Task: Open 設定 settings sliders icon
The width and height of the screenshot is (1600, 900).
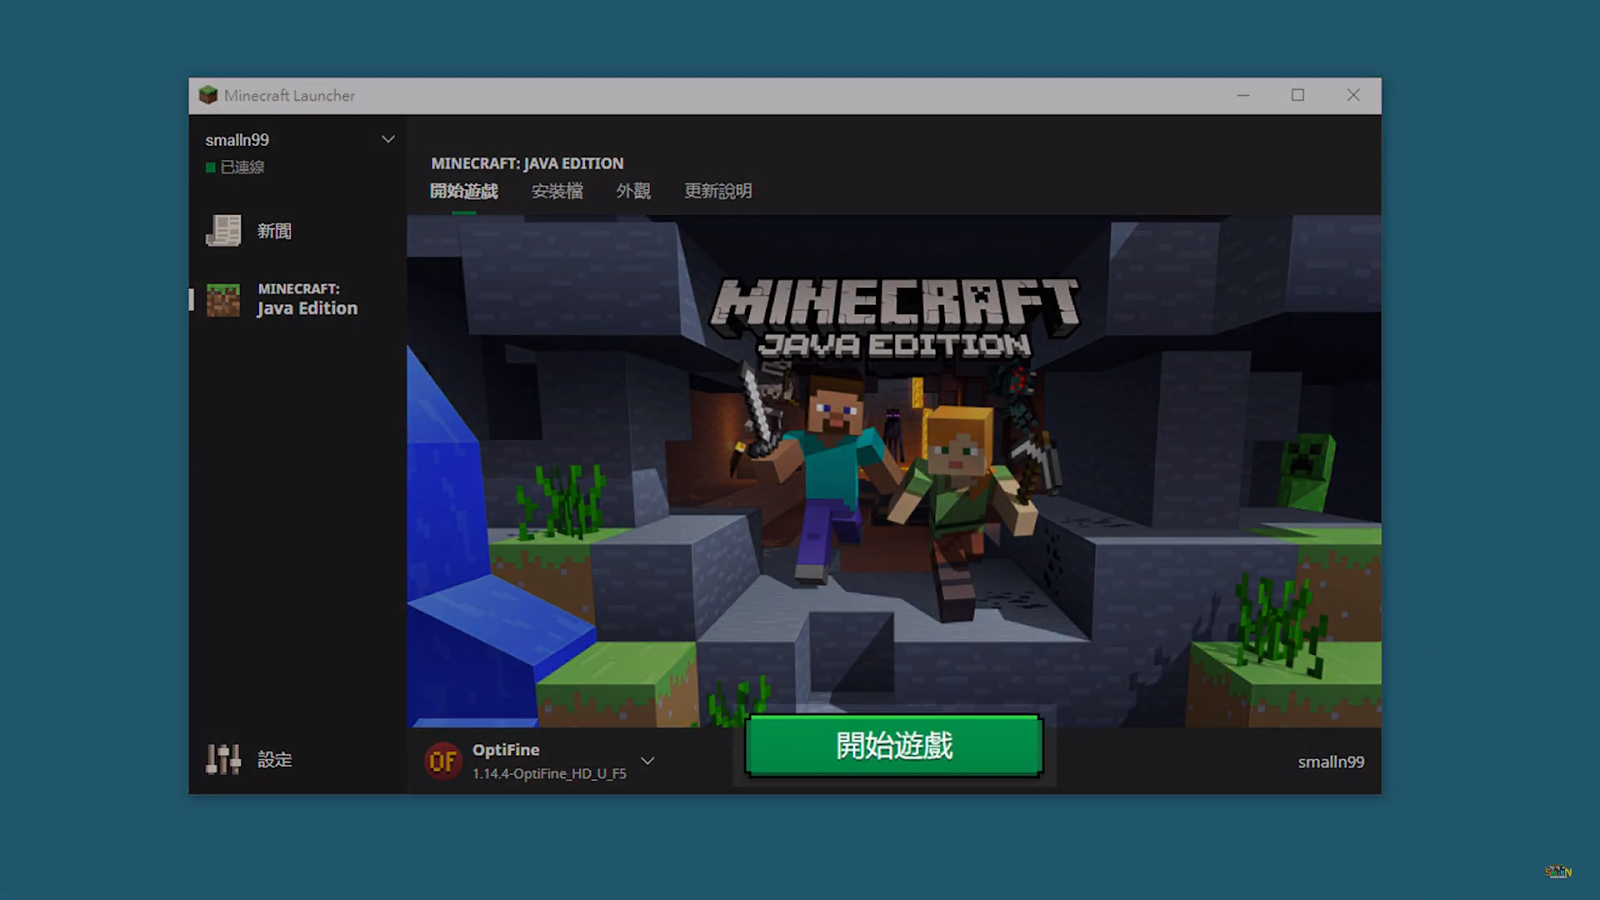Action: pos(223,760)
